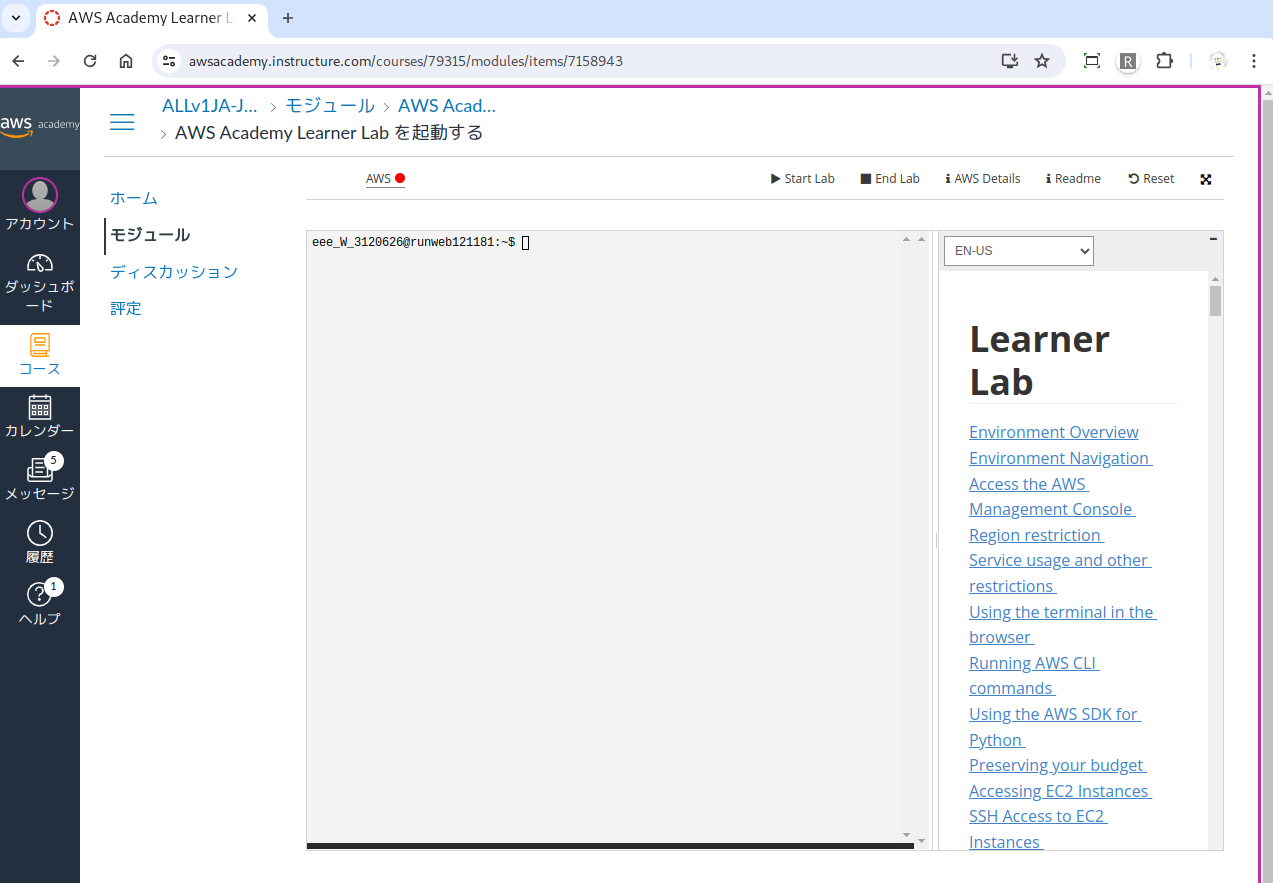
Task: Click the page vertical scrollbar
Action: pyautogui.click(x=1267, y=485)
